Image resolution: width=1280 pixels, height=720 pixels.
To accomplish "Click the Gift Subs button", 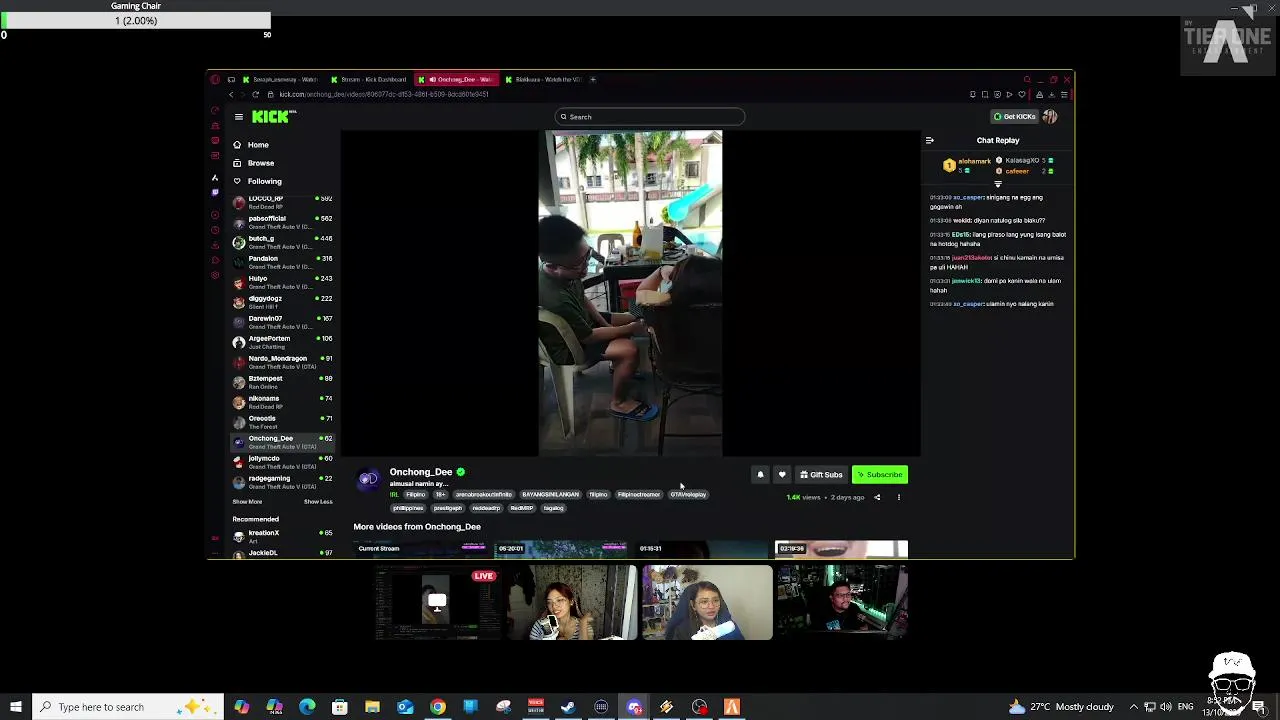I will click(x=821, y=475).
